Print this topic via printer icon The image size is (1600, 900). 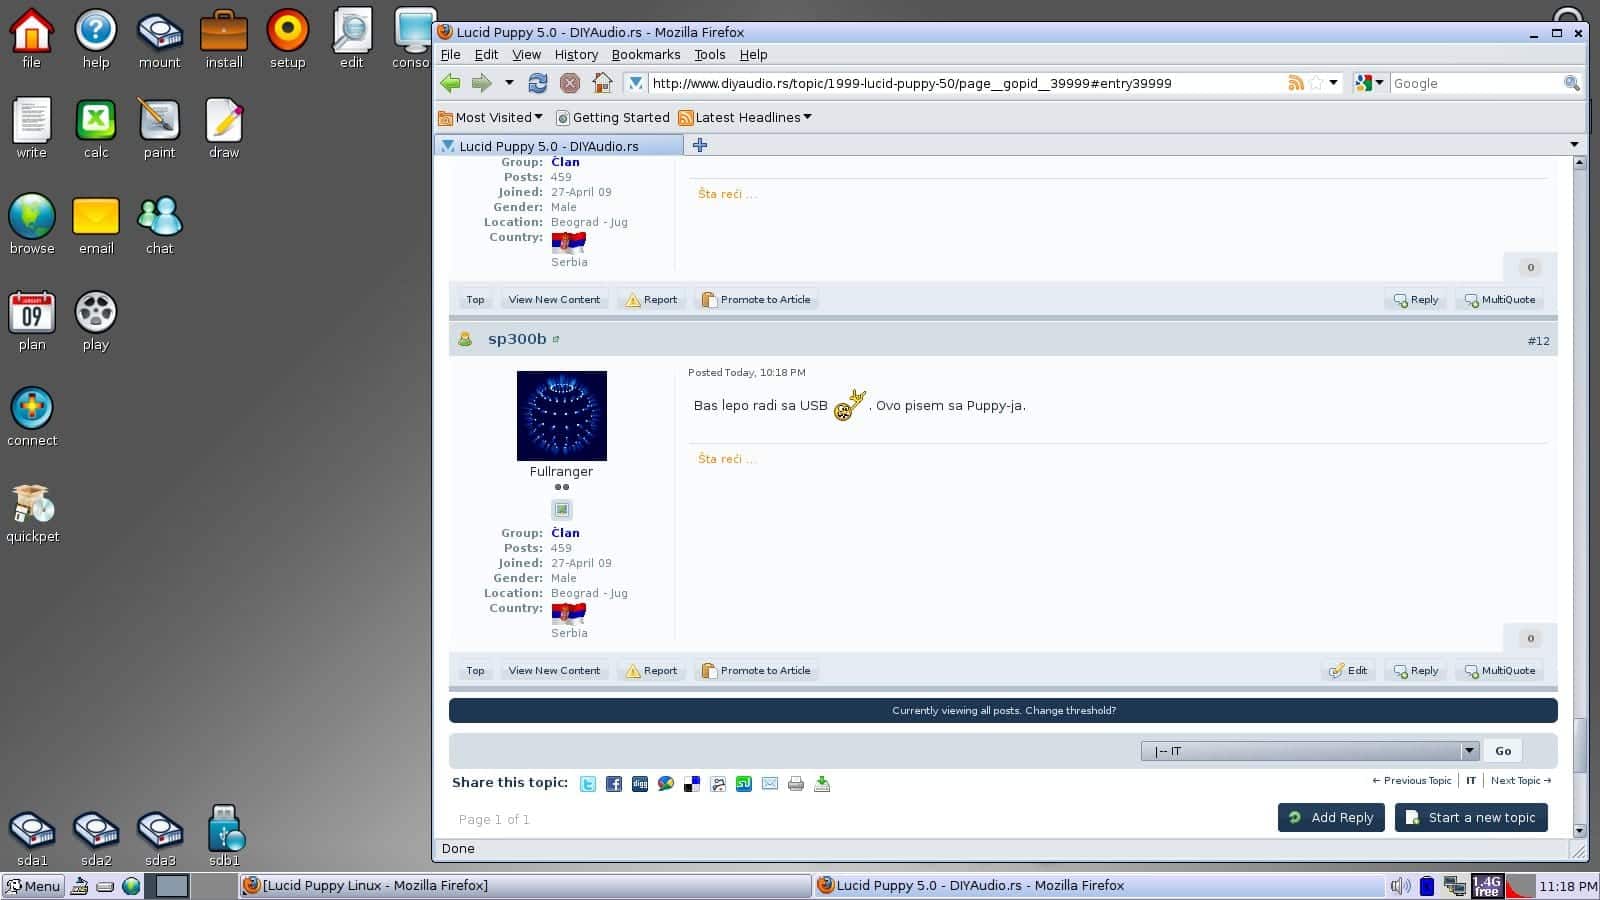point(796,784)
